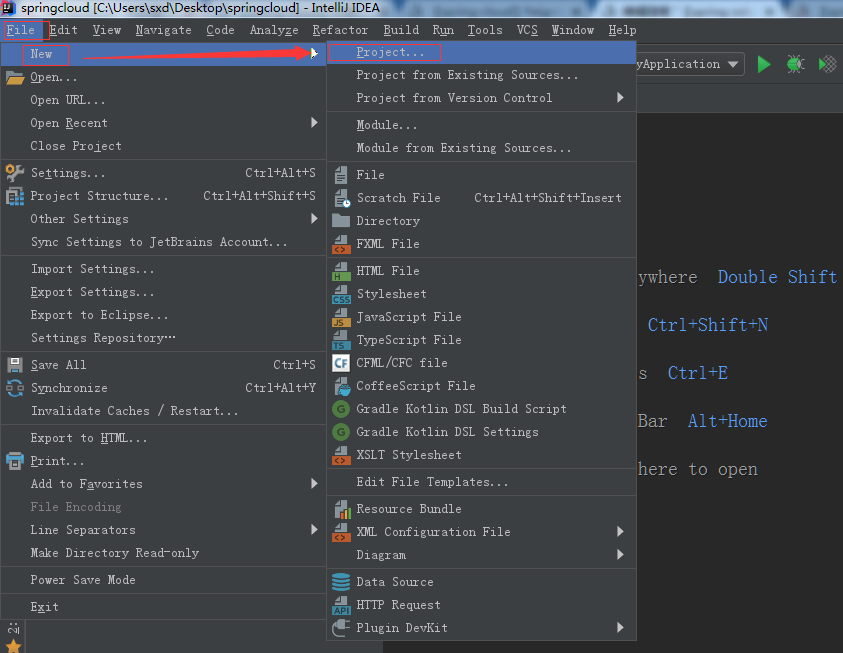Screen dimensions: 843x653
Task: Toggle Power Save Mode
Action: pos(163,580)
